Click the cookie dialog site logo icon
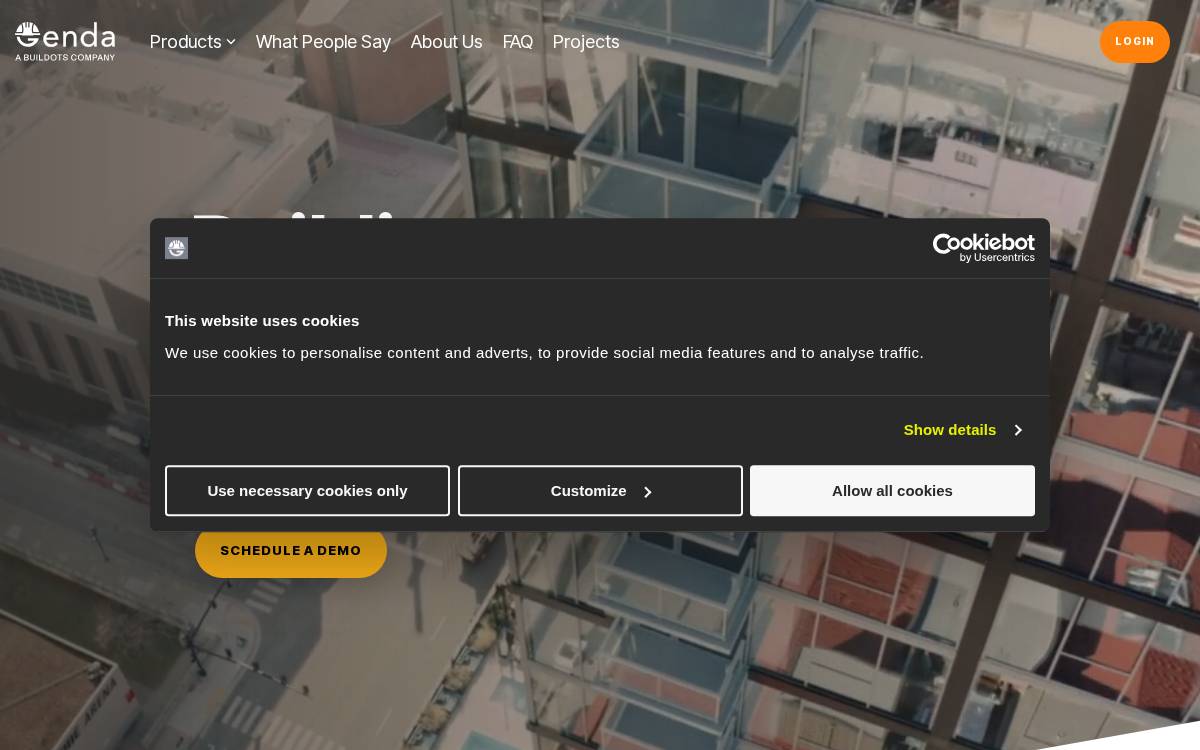Viewport: 1200px width, 750px height. [177, 248]
